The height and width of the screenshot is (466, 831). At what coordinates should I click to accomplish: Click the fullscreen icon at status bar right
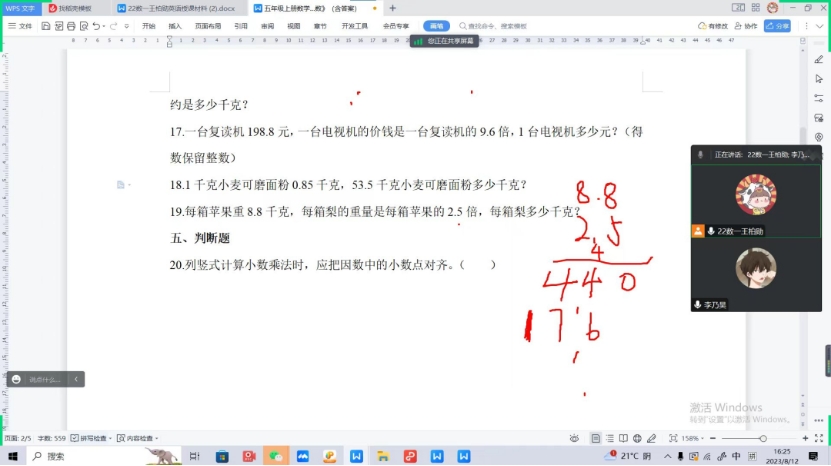pyautogui.click(x=818, y=438)
